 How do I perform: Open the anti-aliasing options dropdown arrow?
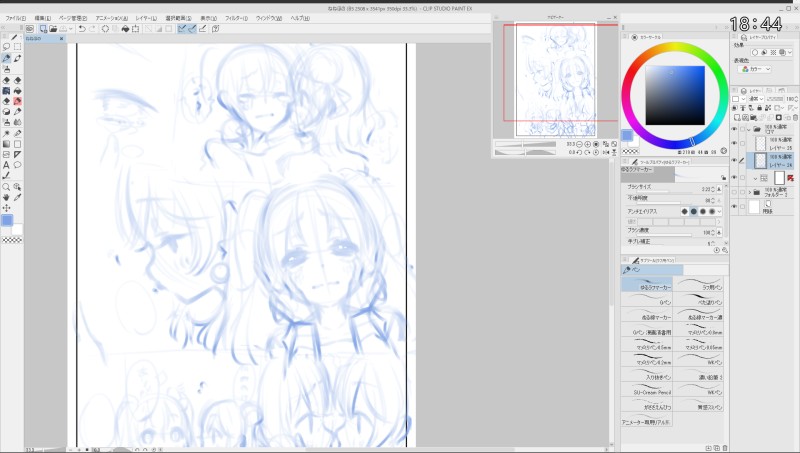(719, 211)
